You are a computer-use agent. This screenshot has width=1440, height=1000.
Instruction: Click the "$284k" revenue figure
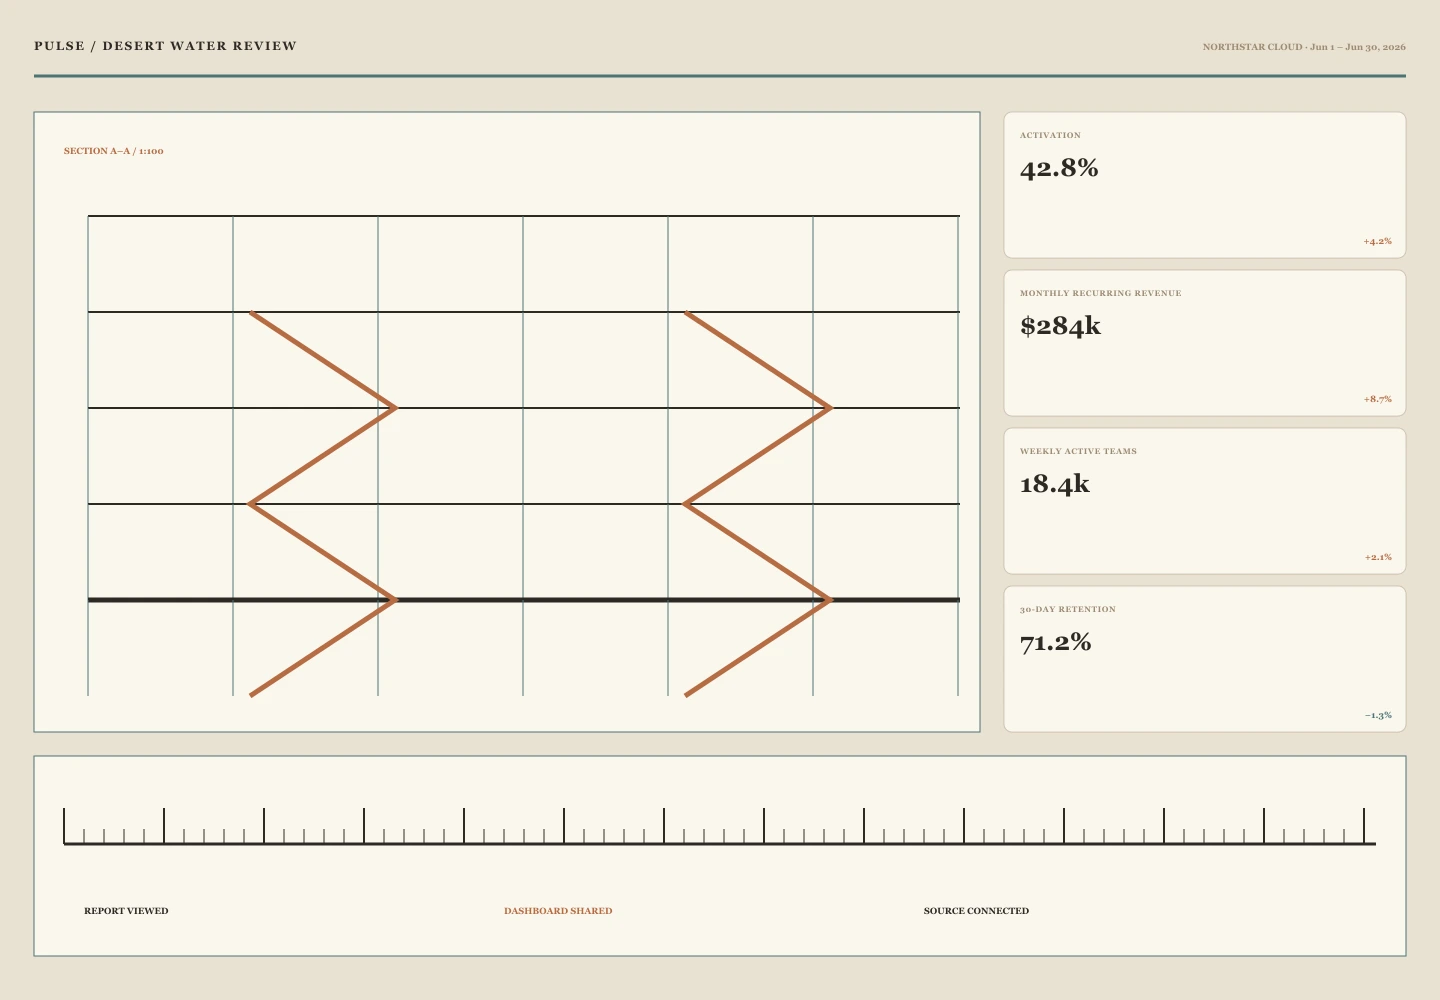point(1060,326)
